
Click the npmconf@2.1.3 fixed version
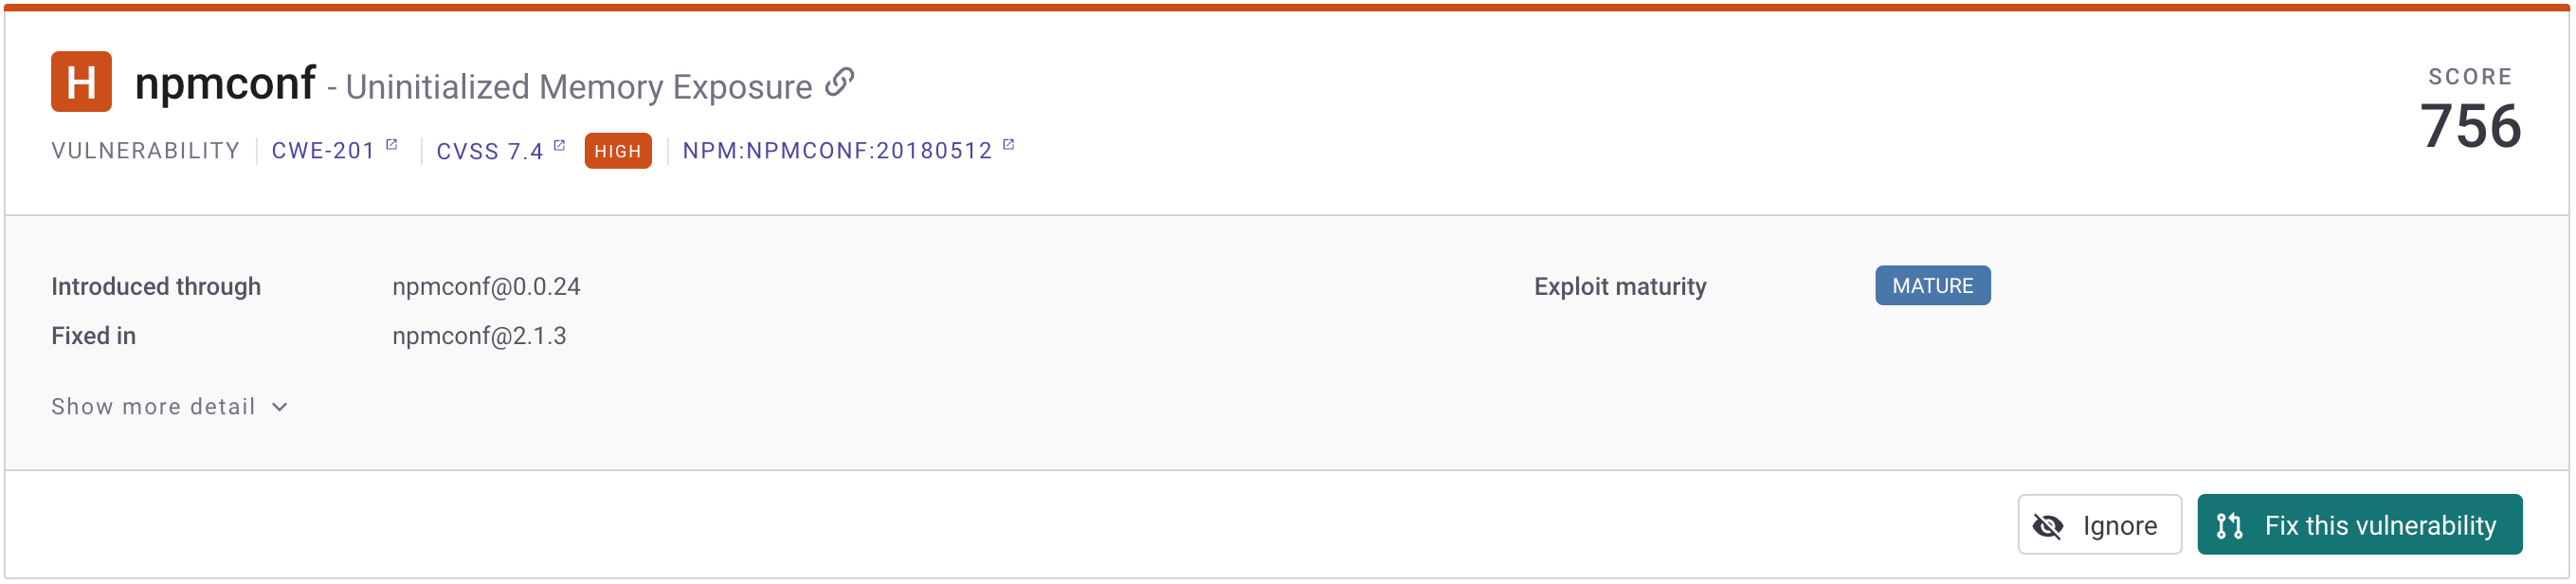click(479, 336)
